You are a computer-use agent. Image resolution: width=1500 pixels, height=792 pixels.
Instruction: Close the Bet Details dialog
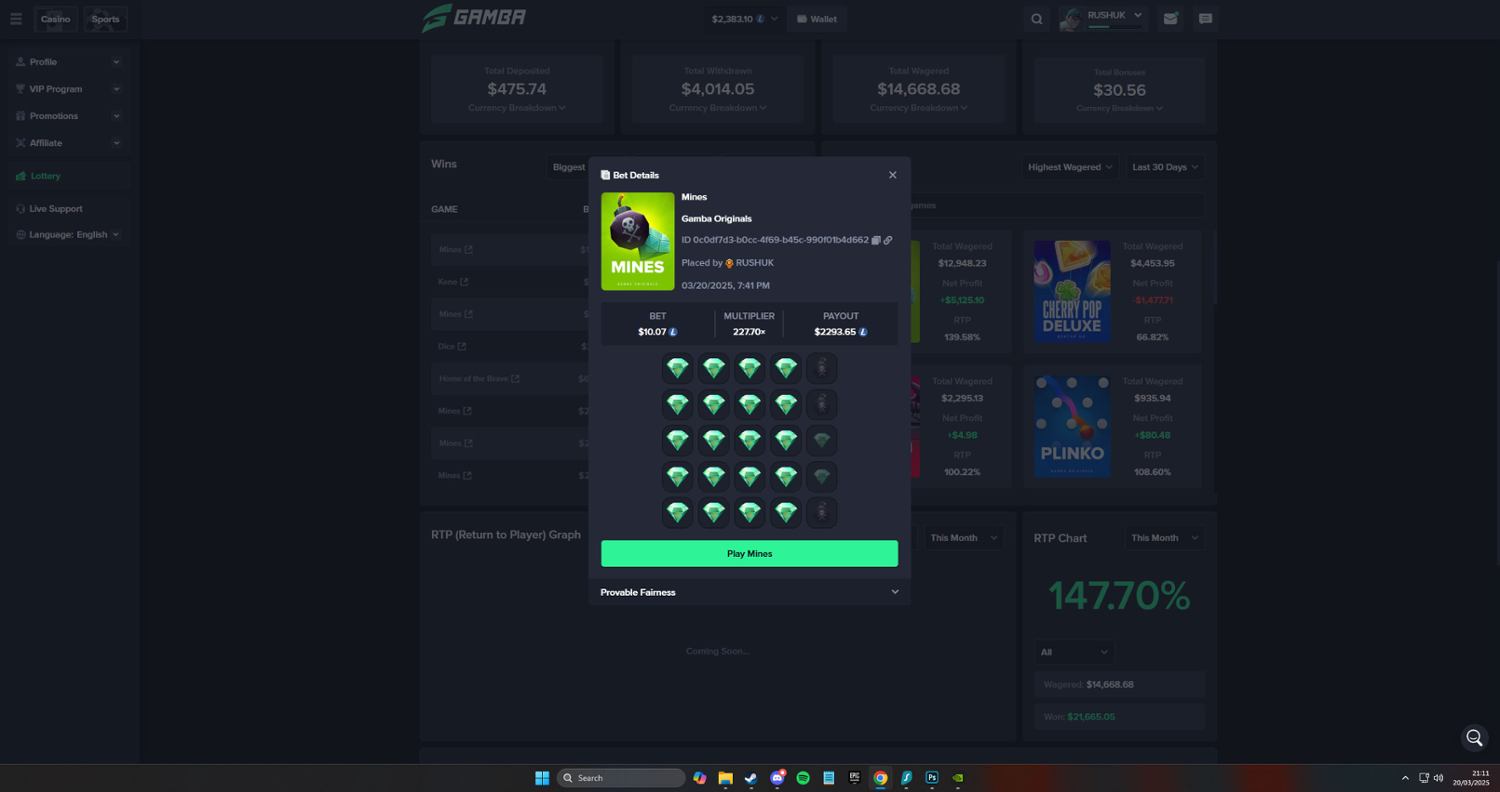click(893, 175)
